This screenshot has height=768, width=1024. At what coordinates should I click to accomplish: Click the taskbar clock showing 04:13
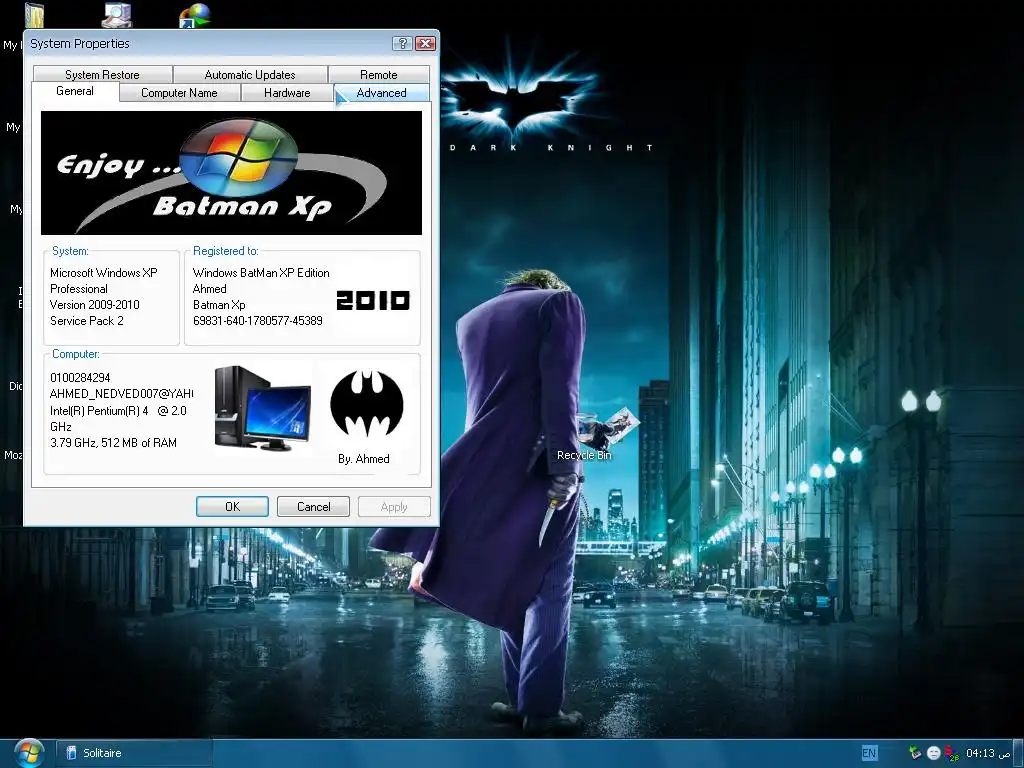[987, 753]
